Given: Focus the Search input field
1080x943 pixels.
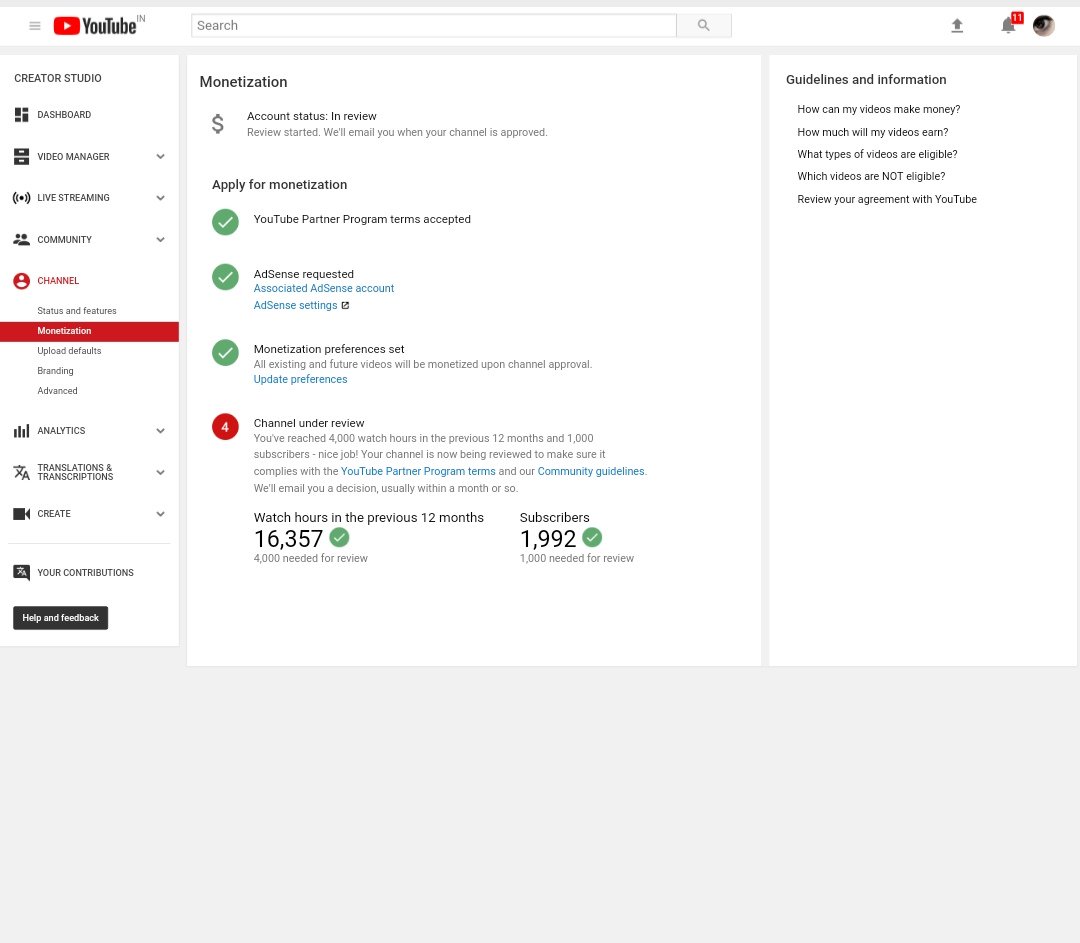Looking at the screenshot, I should [x=433, y=25].
